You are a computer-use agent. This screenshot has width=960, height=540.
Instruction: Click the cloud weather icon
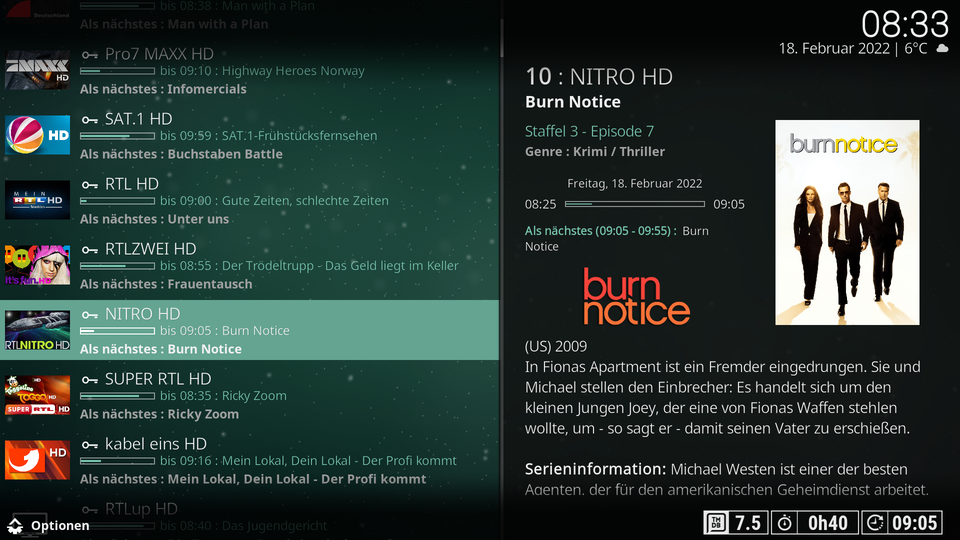pyautogui.click(x=943, y=48)
